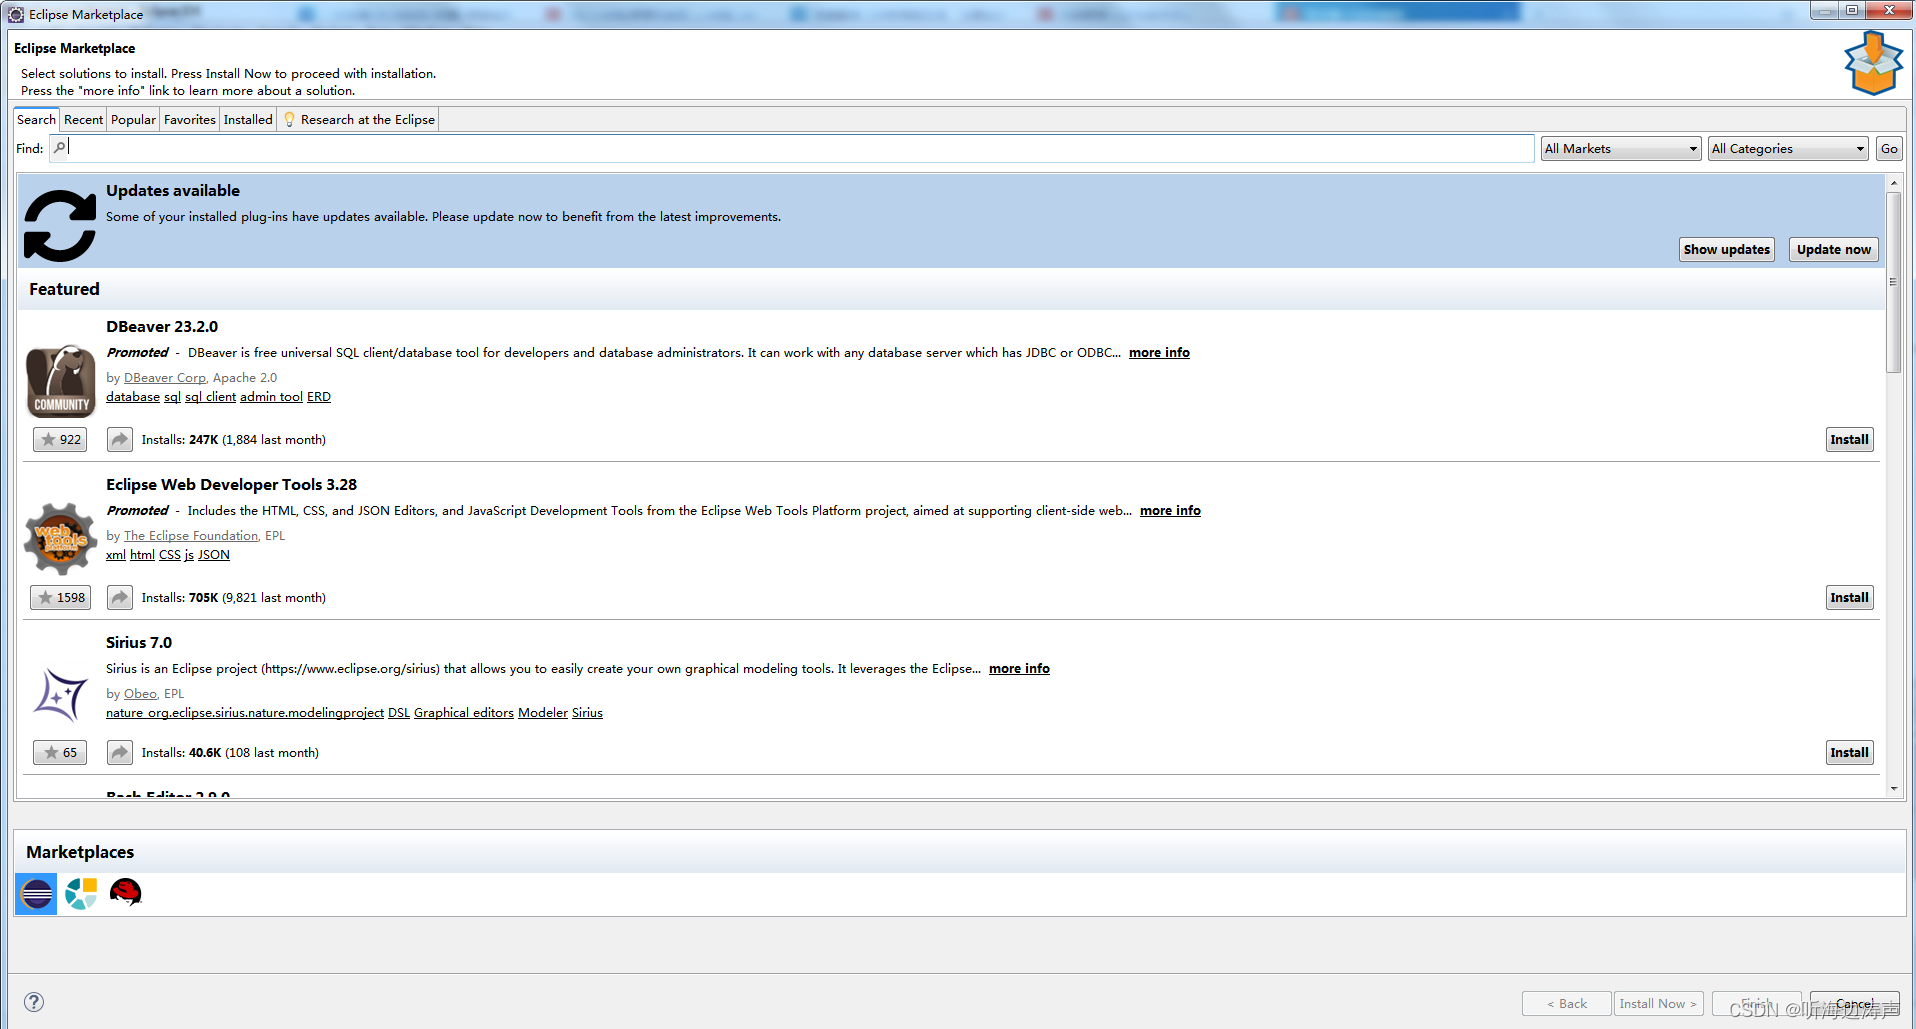Screen dimensions: 1916x1029
Task: Switch to the Installed tab
Action: [x=248, y=119]
